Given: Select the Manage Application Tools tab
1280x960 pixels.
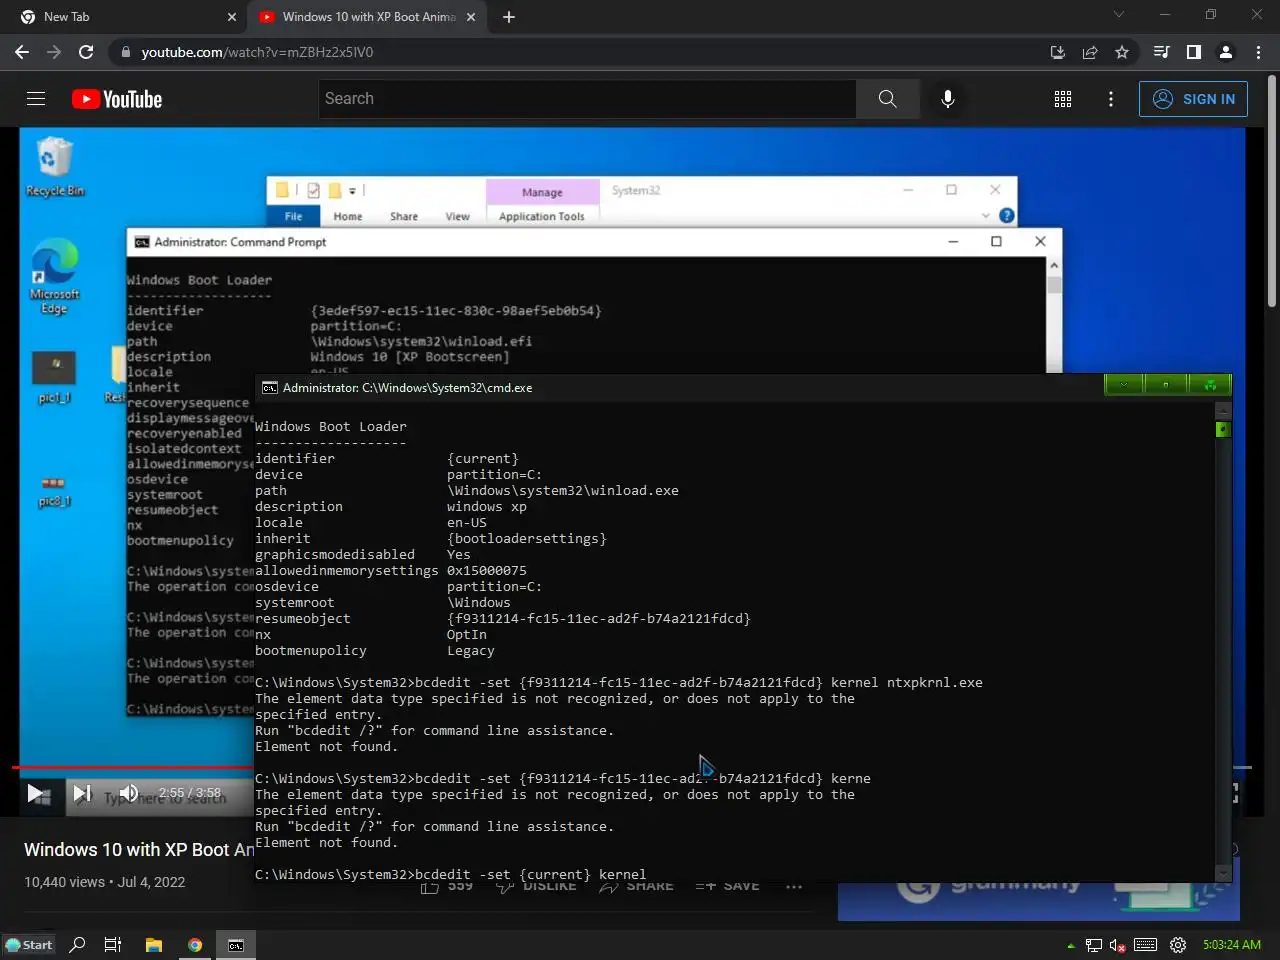Looking at the screenshot, I should [x=542, y=203].
